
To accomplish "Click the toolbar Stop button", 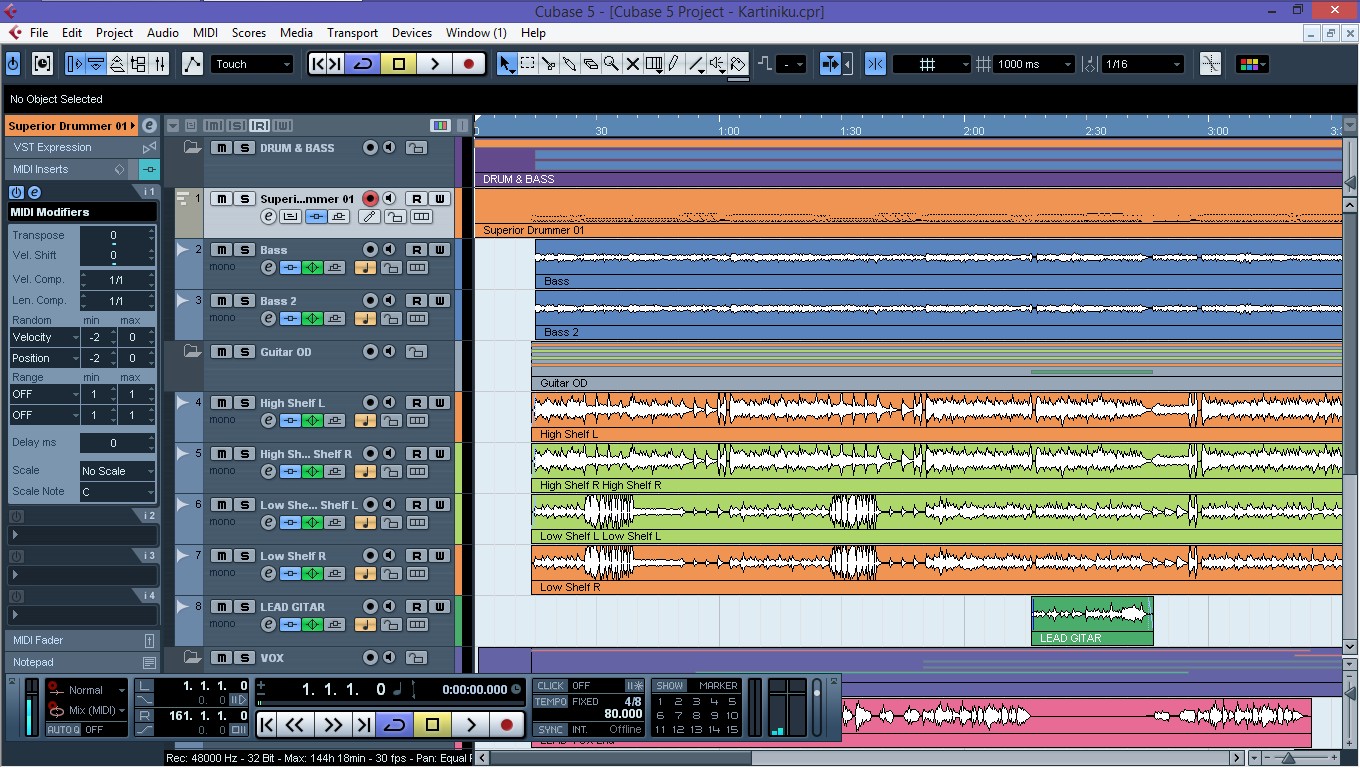I will tap(398, 64).
